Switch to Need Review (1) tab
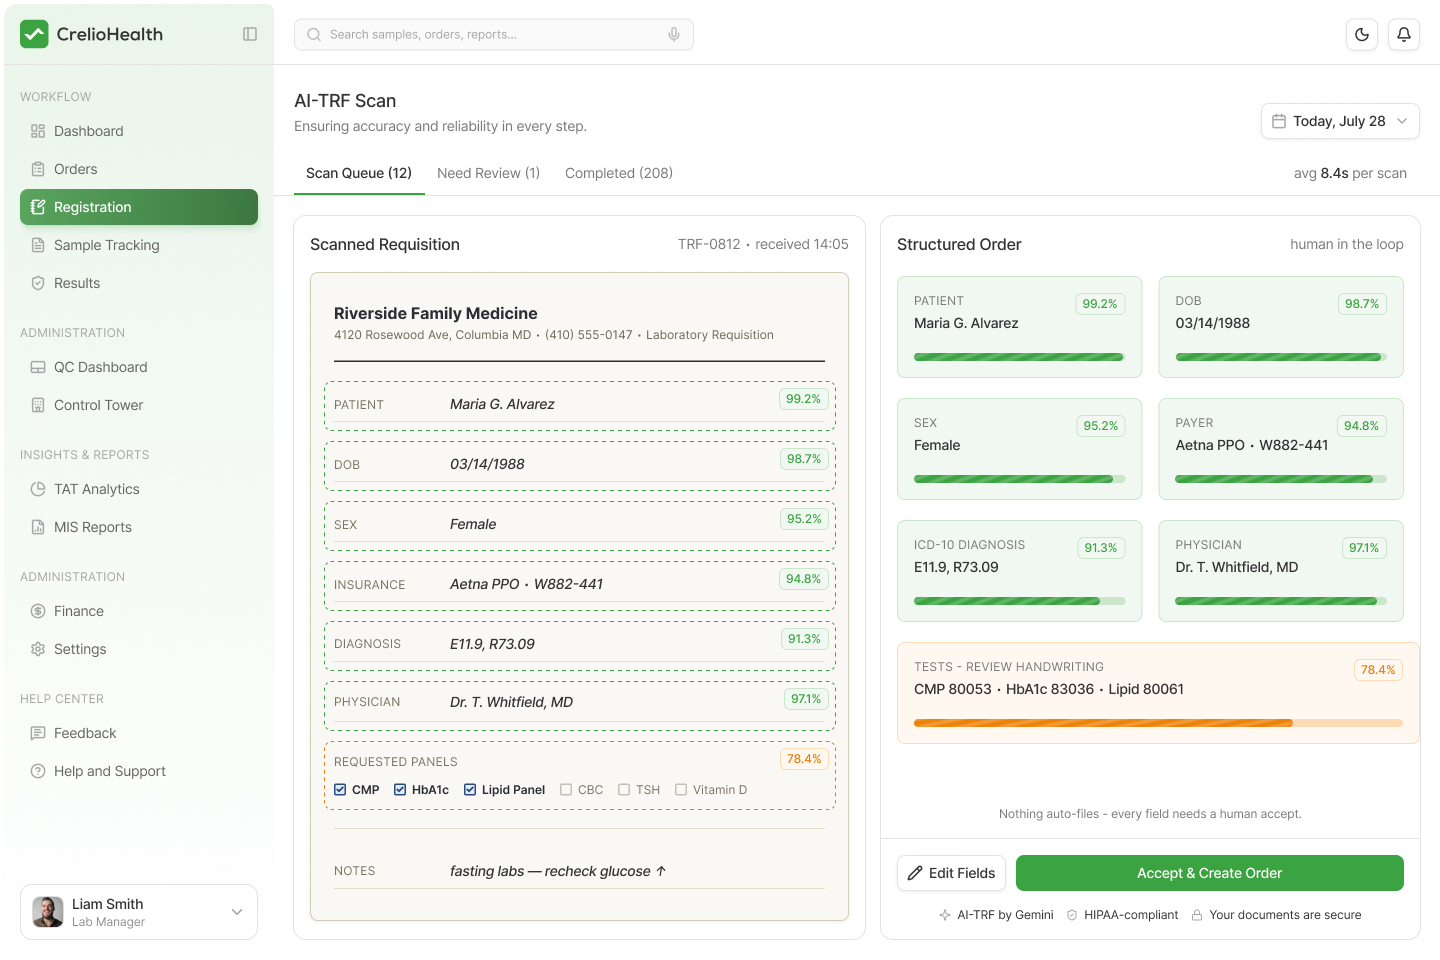 pyautogui.click(x=488, y=173)
